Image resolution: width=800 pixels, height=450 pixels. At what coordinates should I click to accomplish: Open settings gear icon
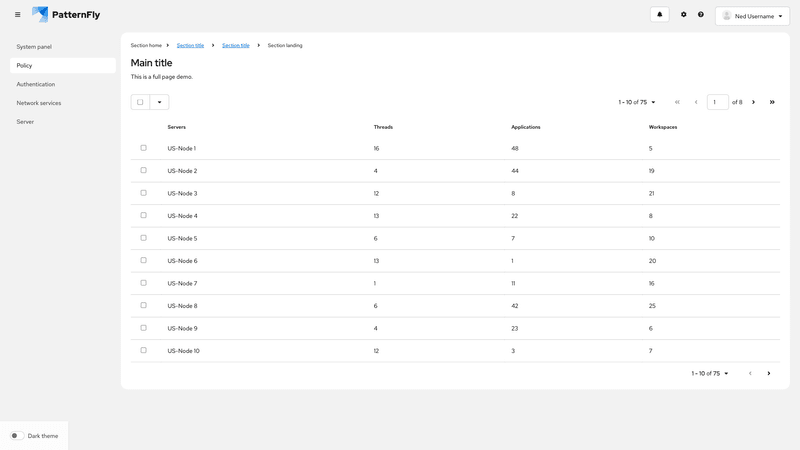684,15
